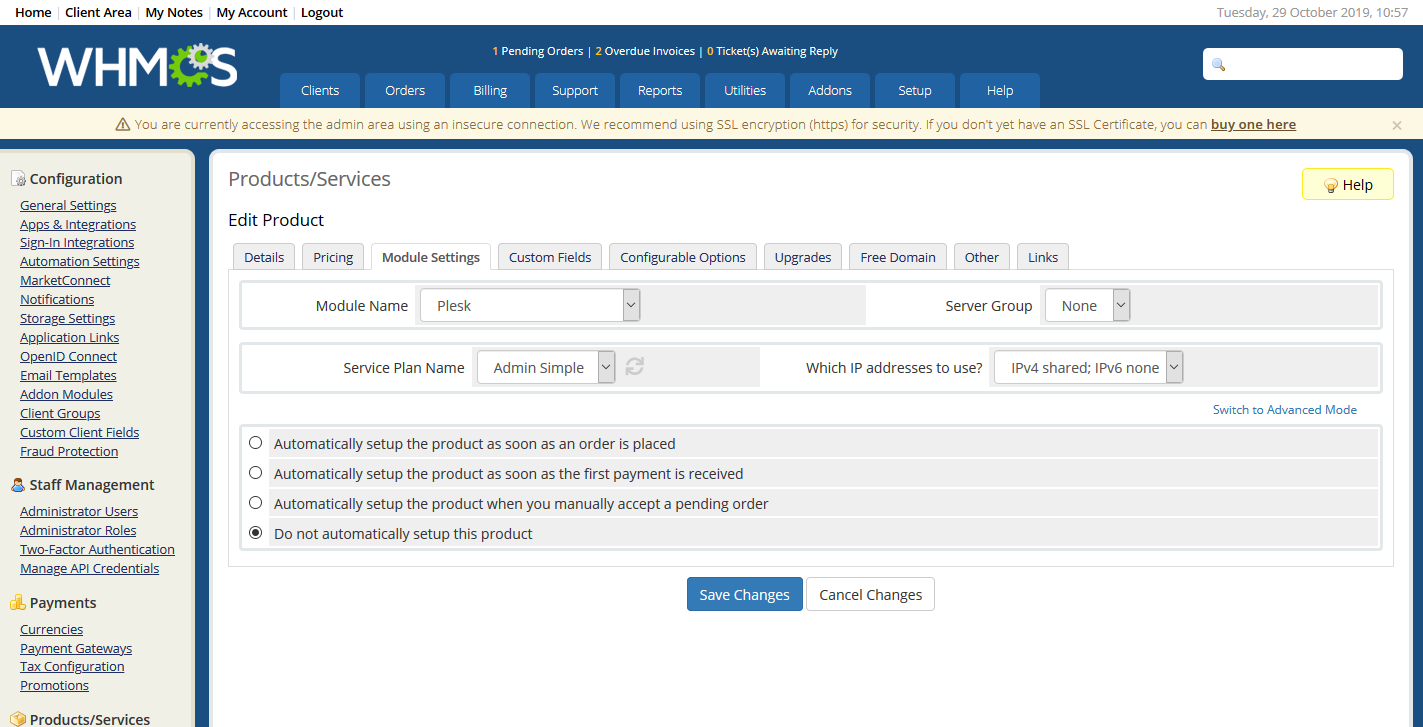Dismiss the insecure connection warning banner

[x=1397, y=125]
